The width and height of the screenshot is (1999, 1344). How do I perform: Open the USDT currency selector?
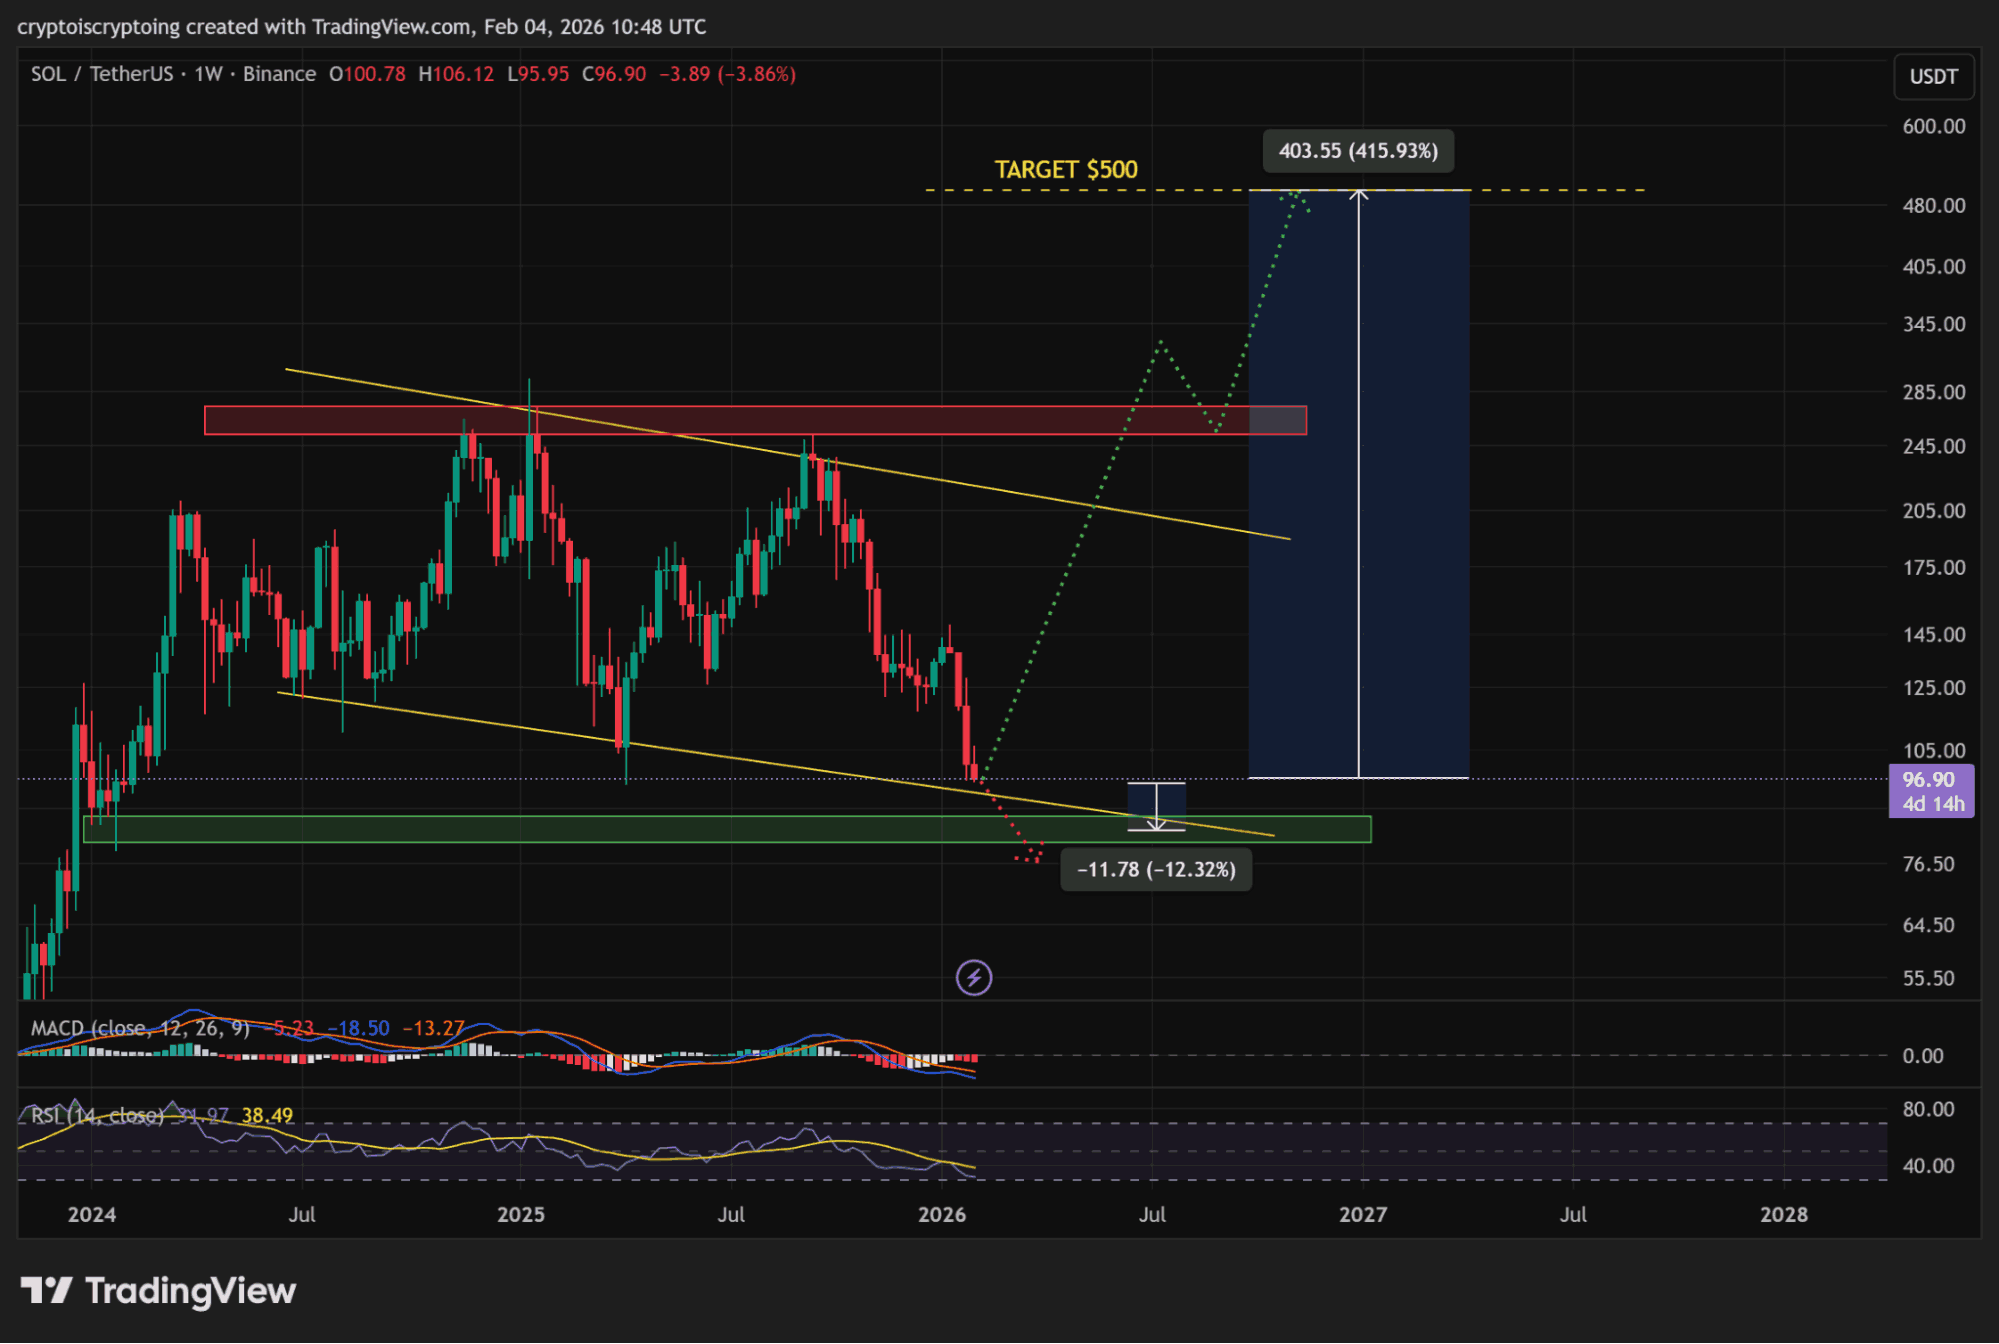point(1932,77)
